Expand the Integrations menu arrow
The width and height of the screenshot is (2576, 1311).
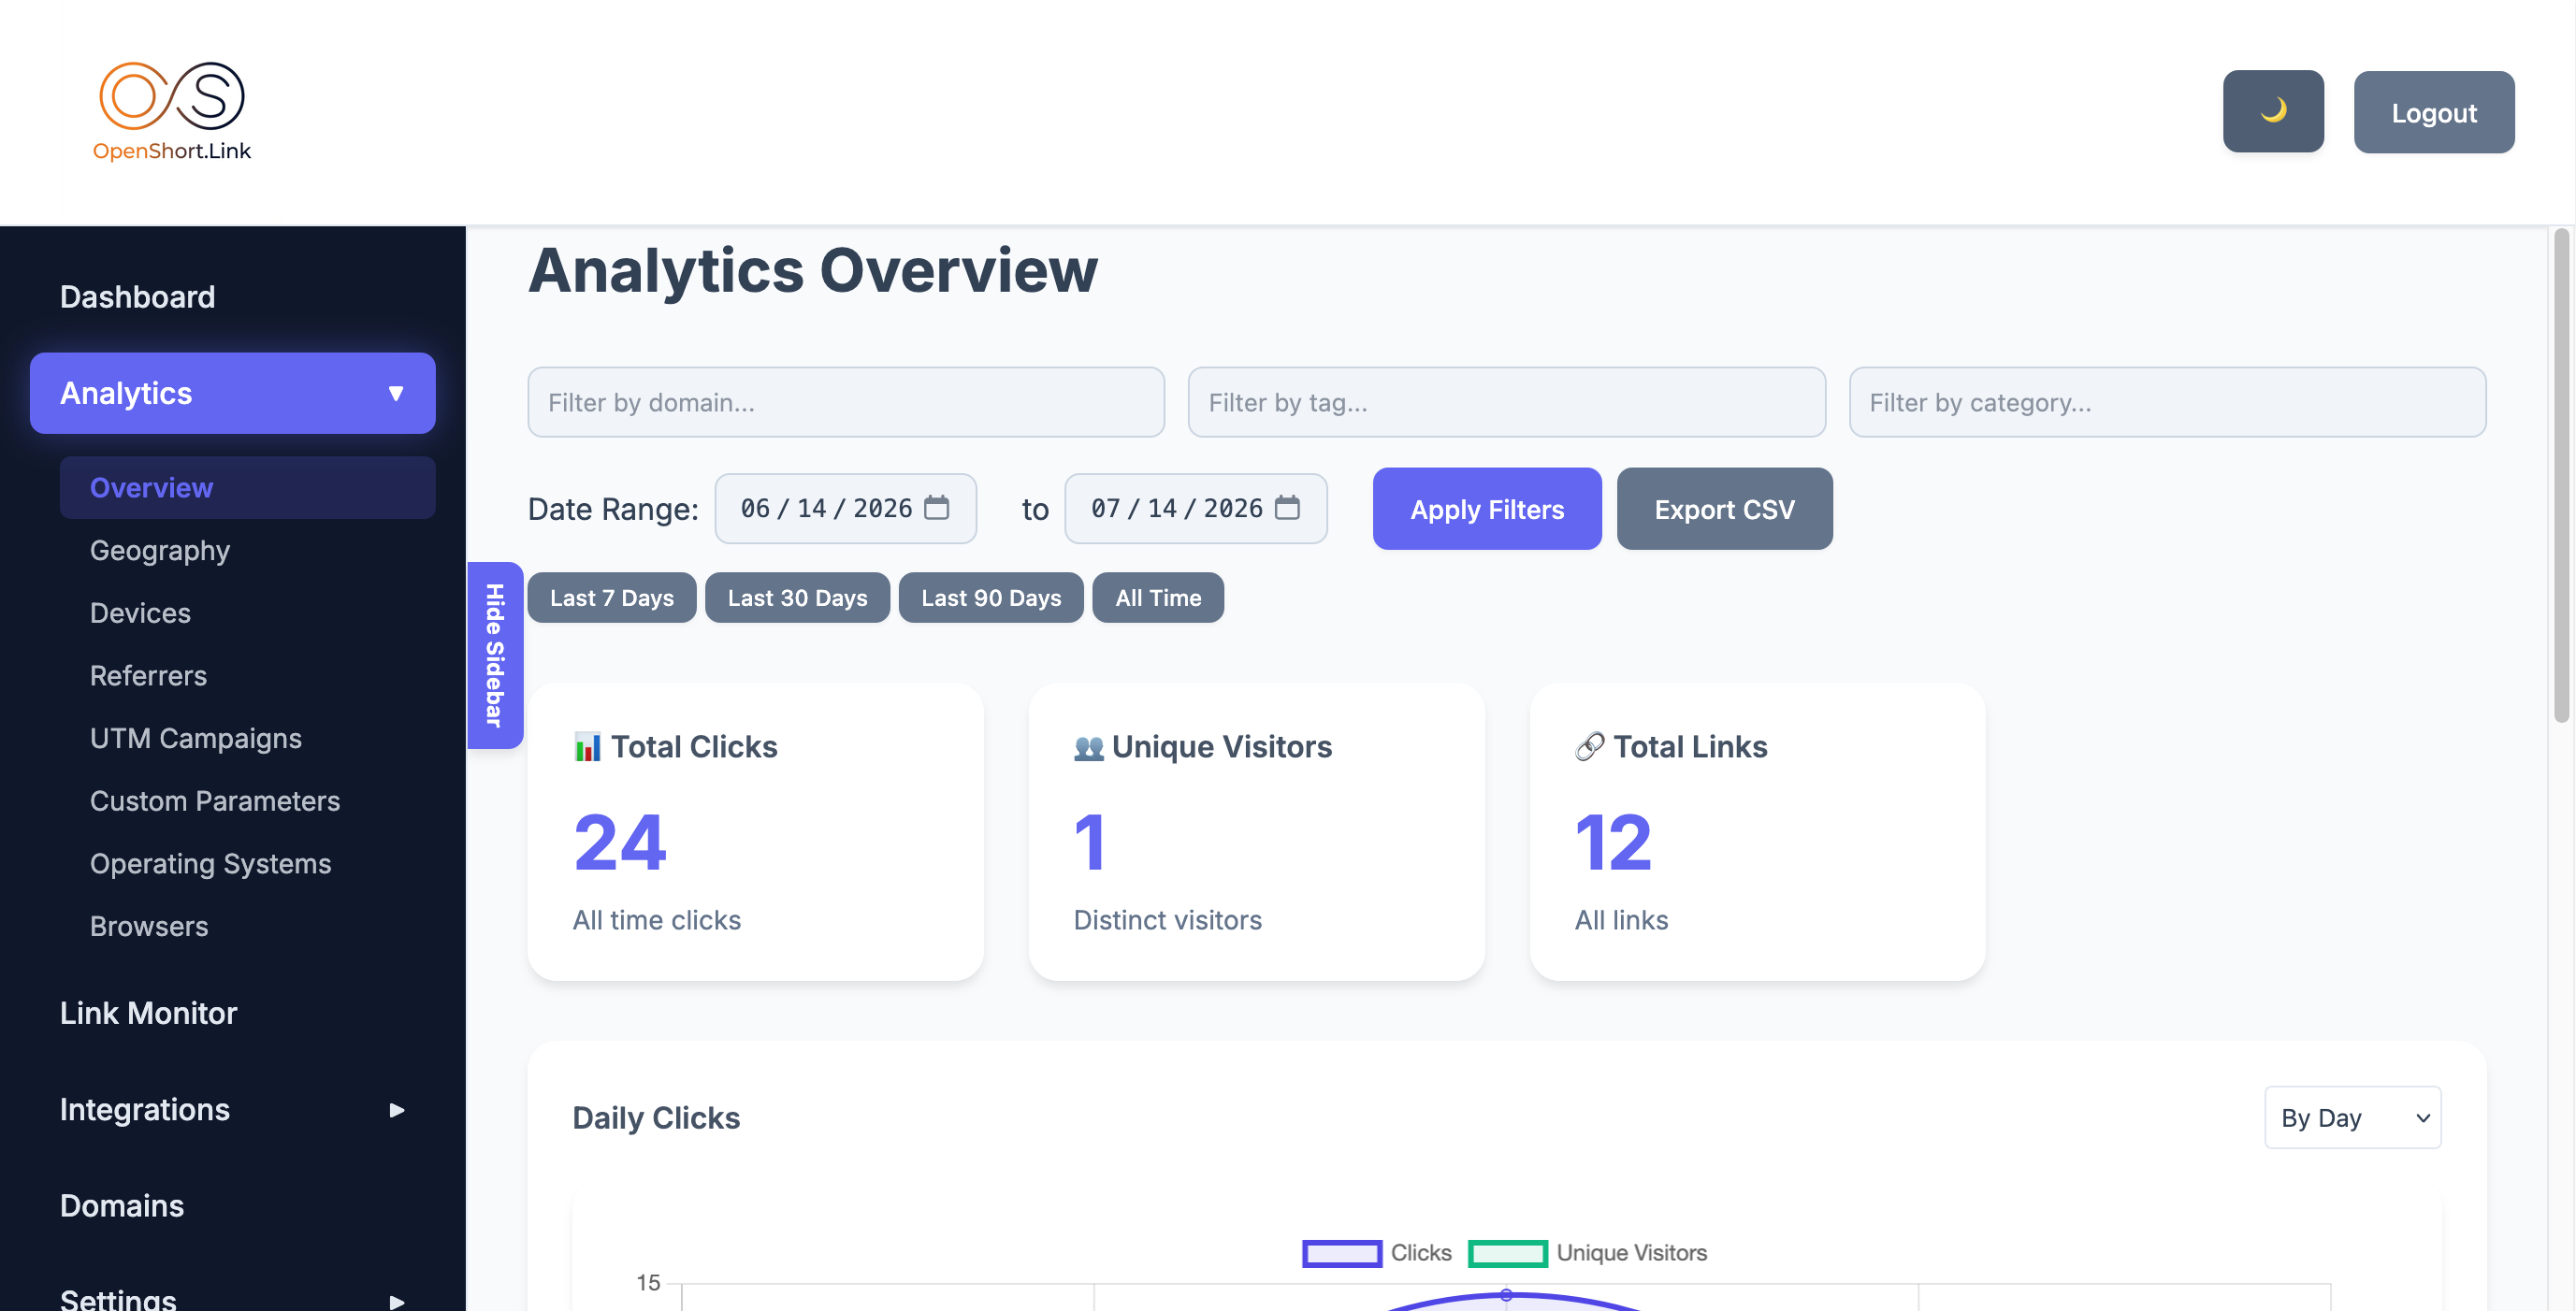(x=397, y=1110)
